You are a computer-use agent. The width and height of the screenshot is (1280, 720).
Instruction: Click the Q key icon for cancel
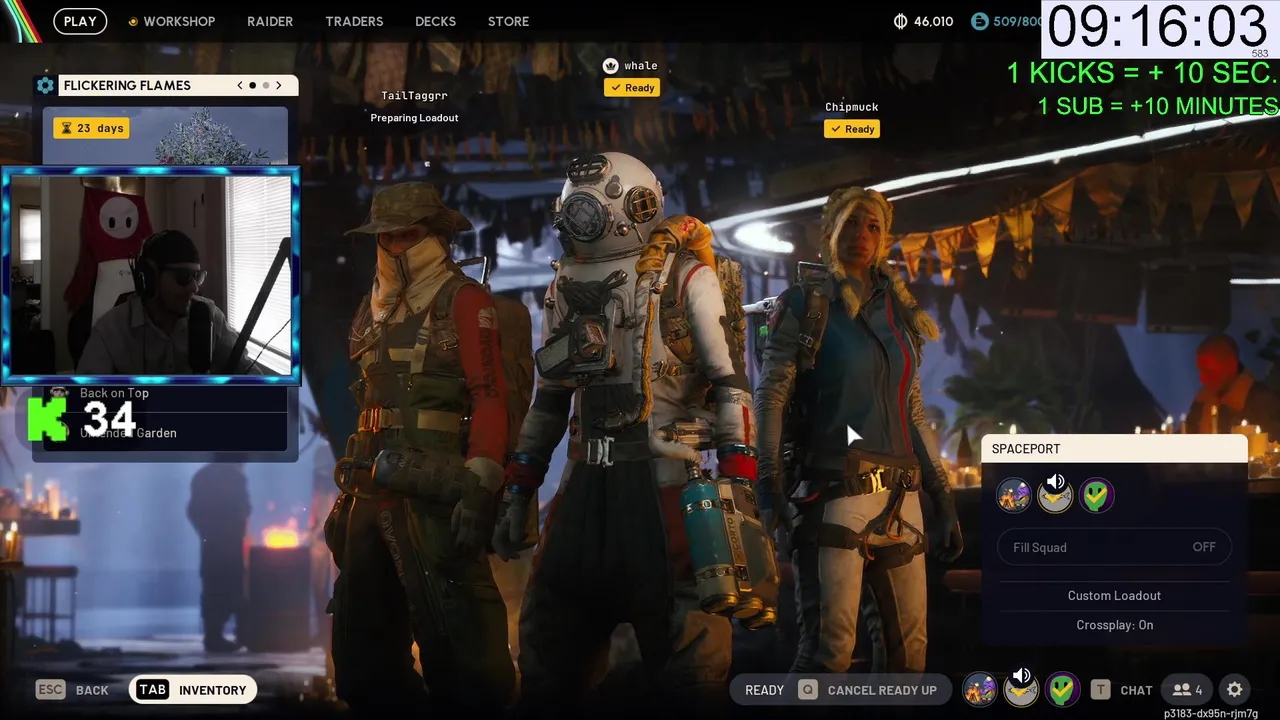(807, 689)
